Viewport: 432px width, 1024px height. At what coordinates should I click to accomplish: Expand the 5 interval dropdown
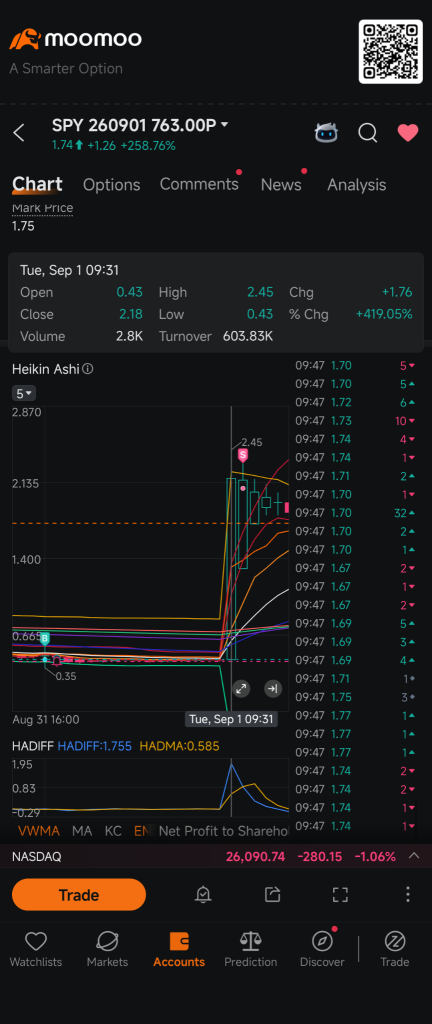(x=24, y=393)
